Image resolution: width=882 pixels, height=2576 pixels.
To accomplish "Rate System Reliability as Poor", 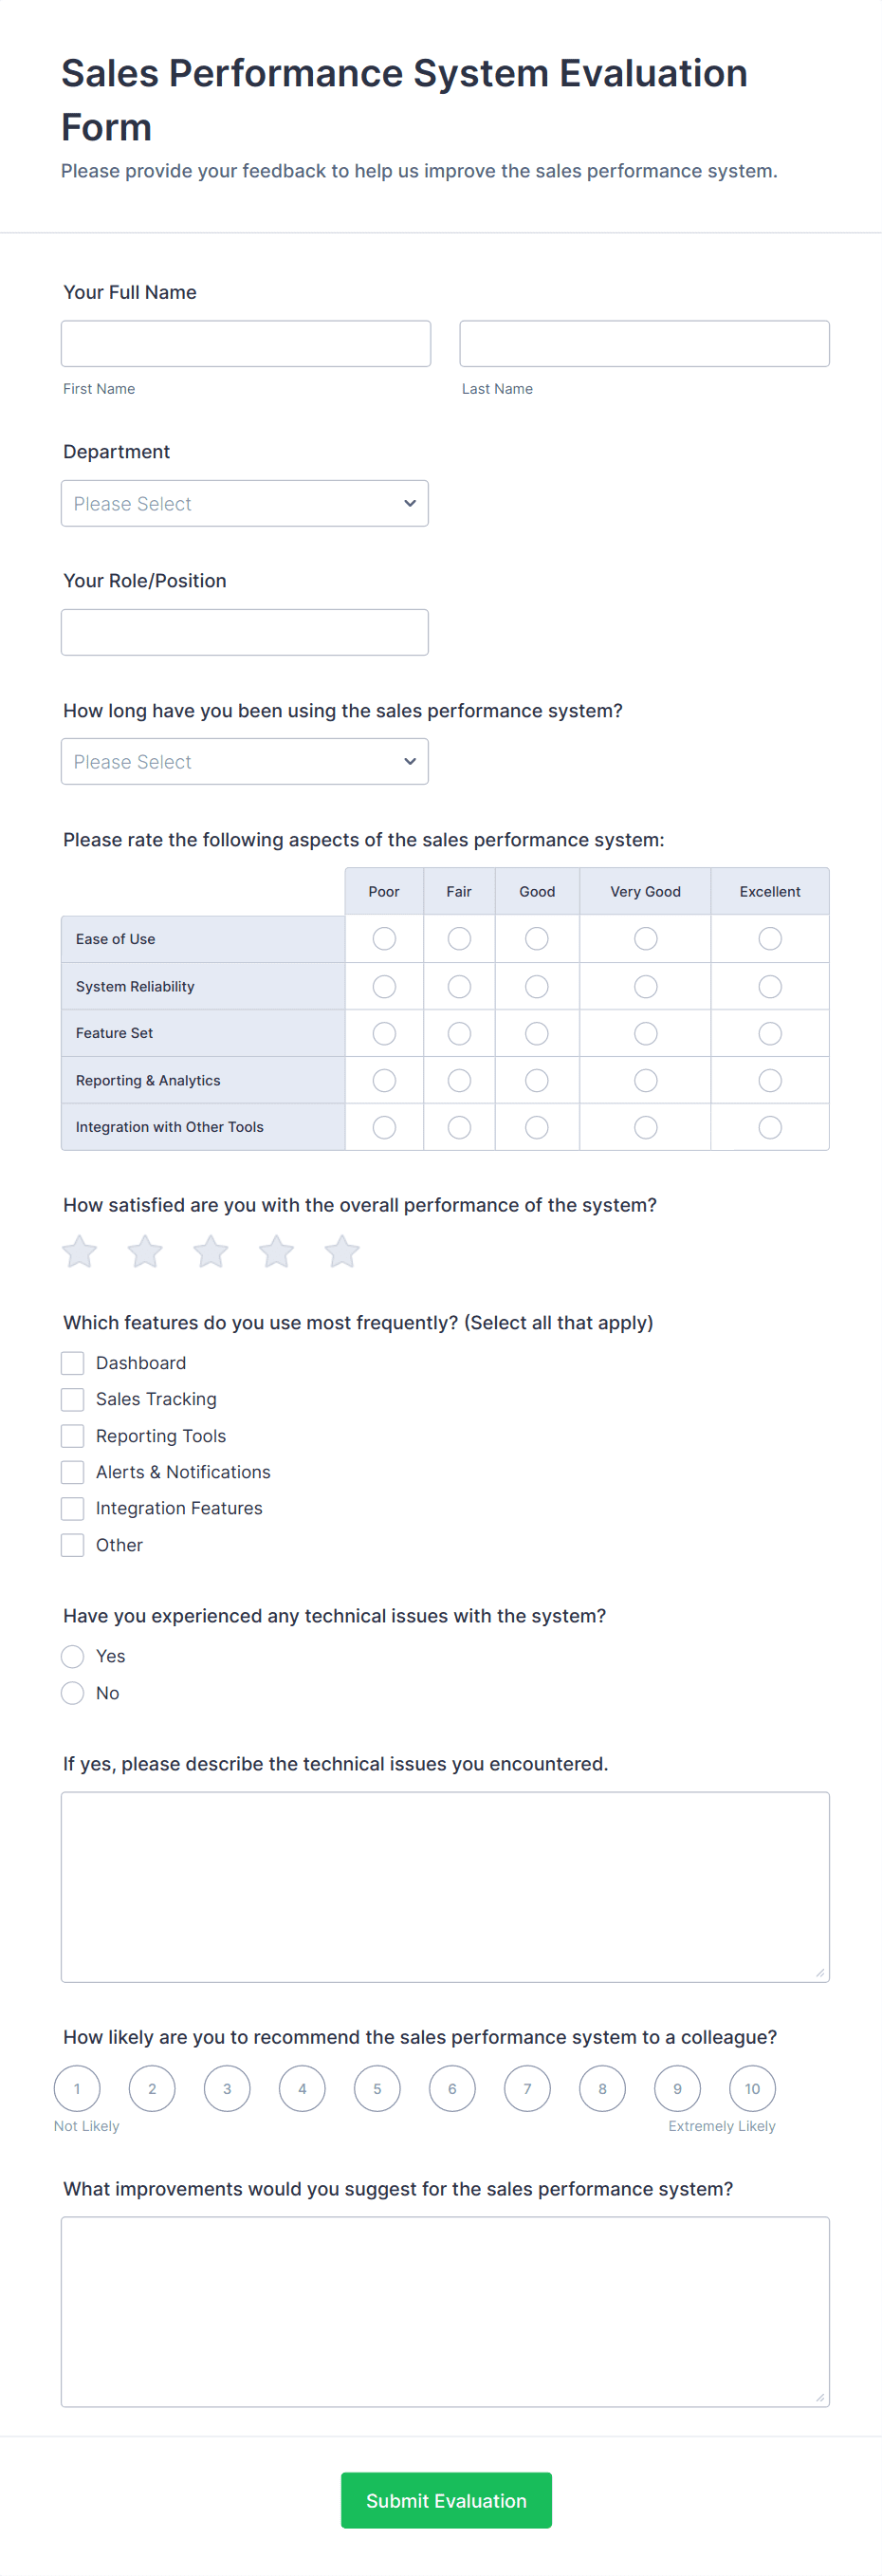I will pyautogui.click(x=384, y=987).
